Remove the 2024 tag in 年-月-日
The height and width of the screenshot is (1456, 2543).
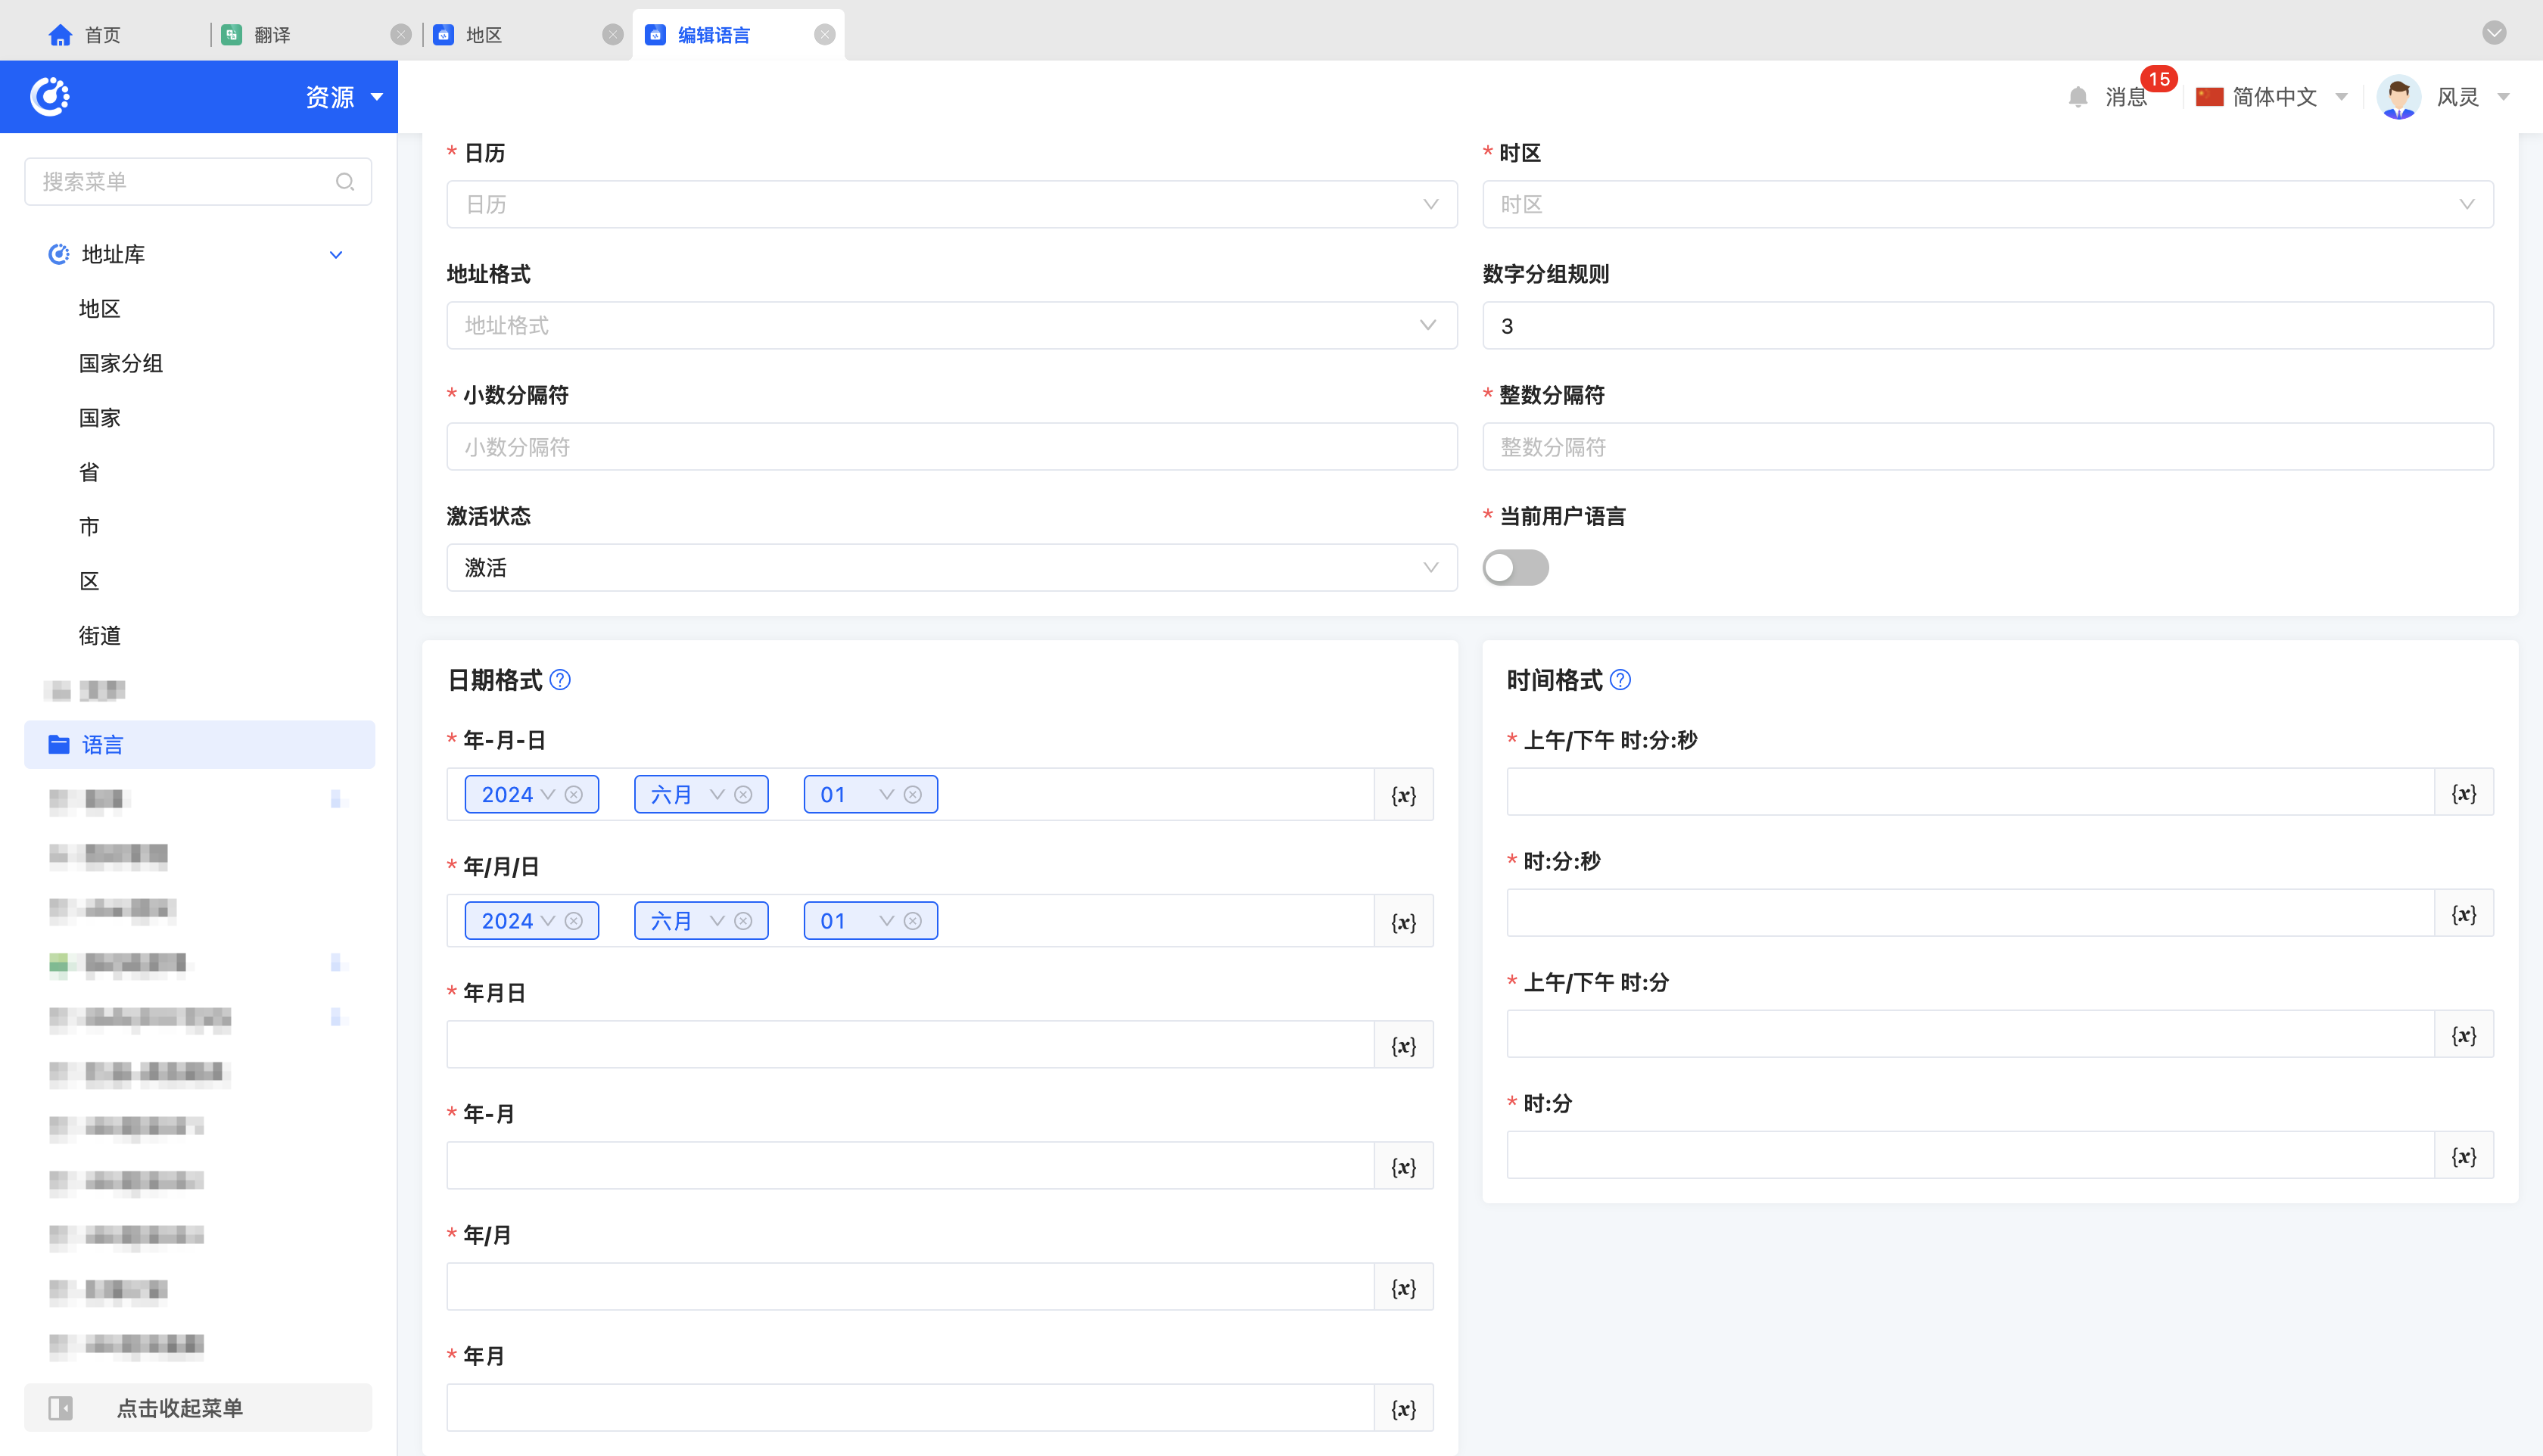574,795
